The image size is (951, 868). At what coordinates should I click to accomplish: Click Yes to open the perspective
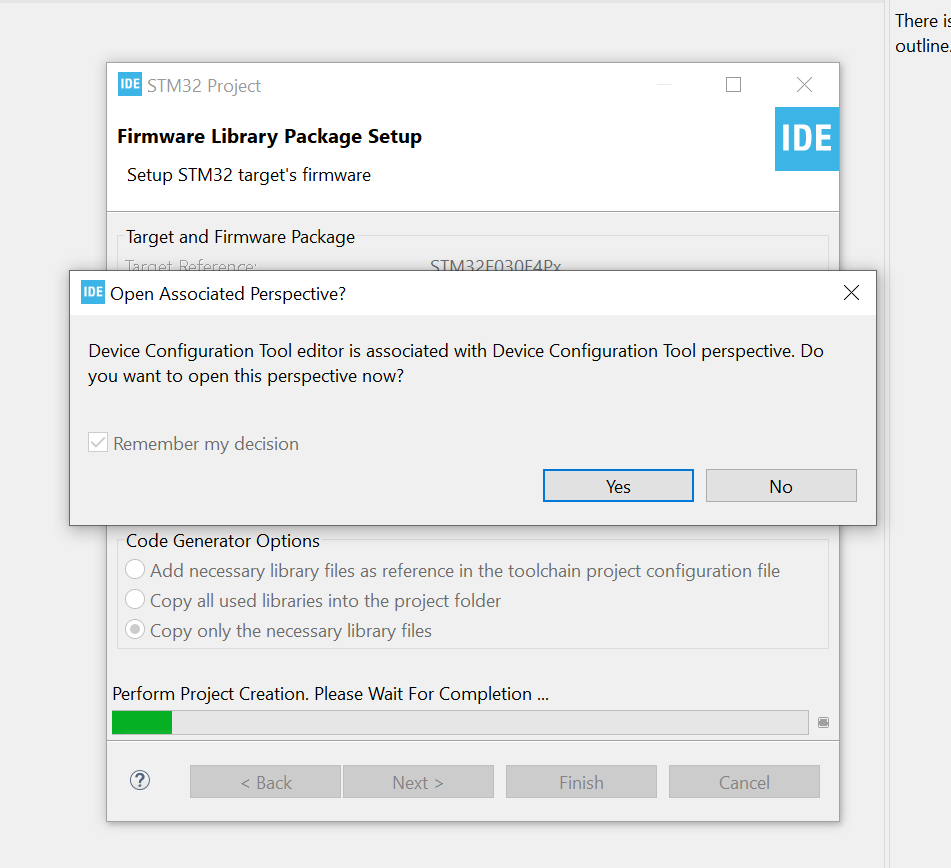(x=618, y=486)
